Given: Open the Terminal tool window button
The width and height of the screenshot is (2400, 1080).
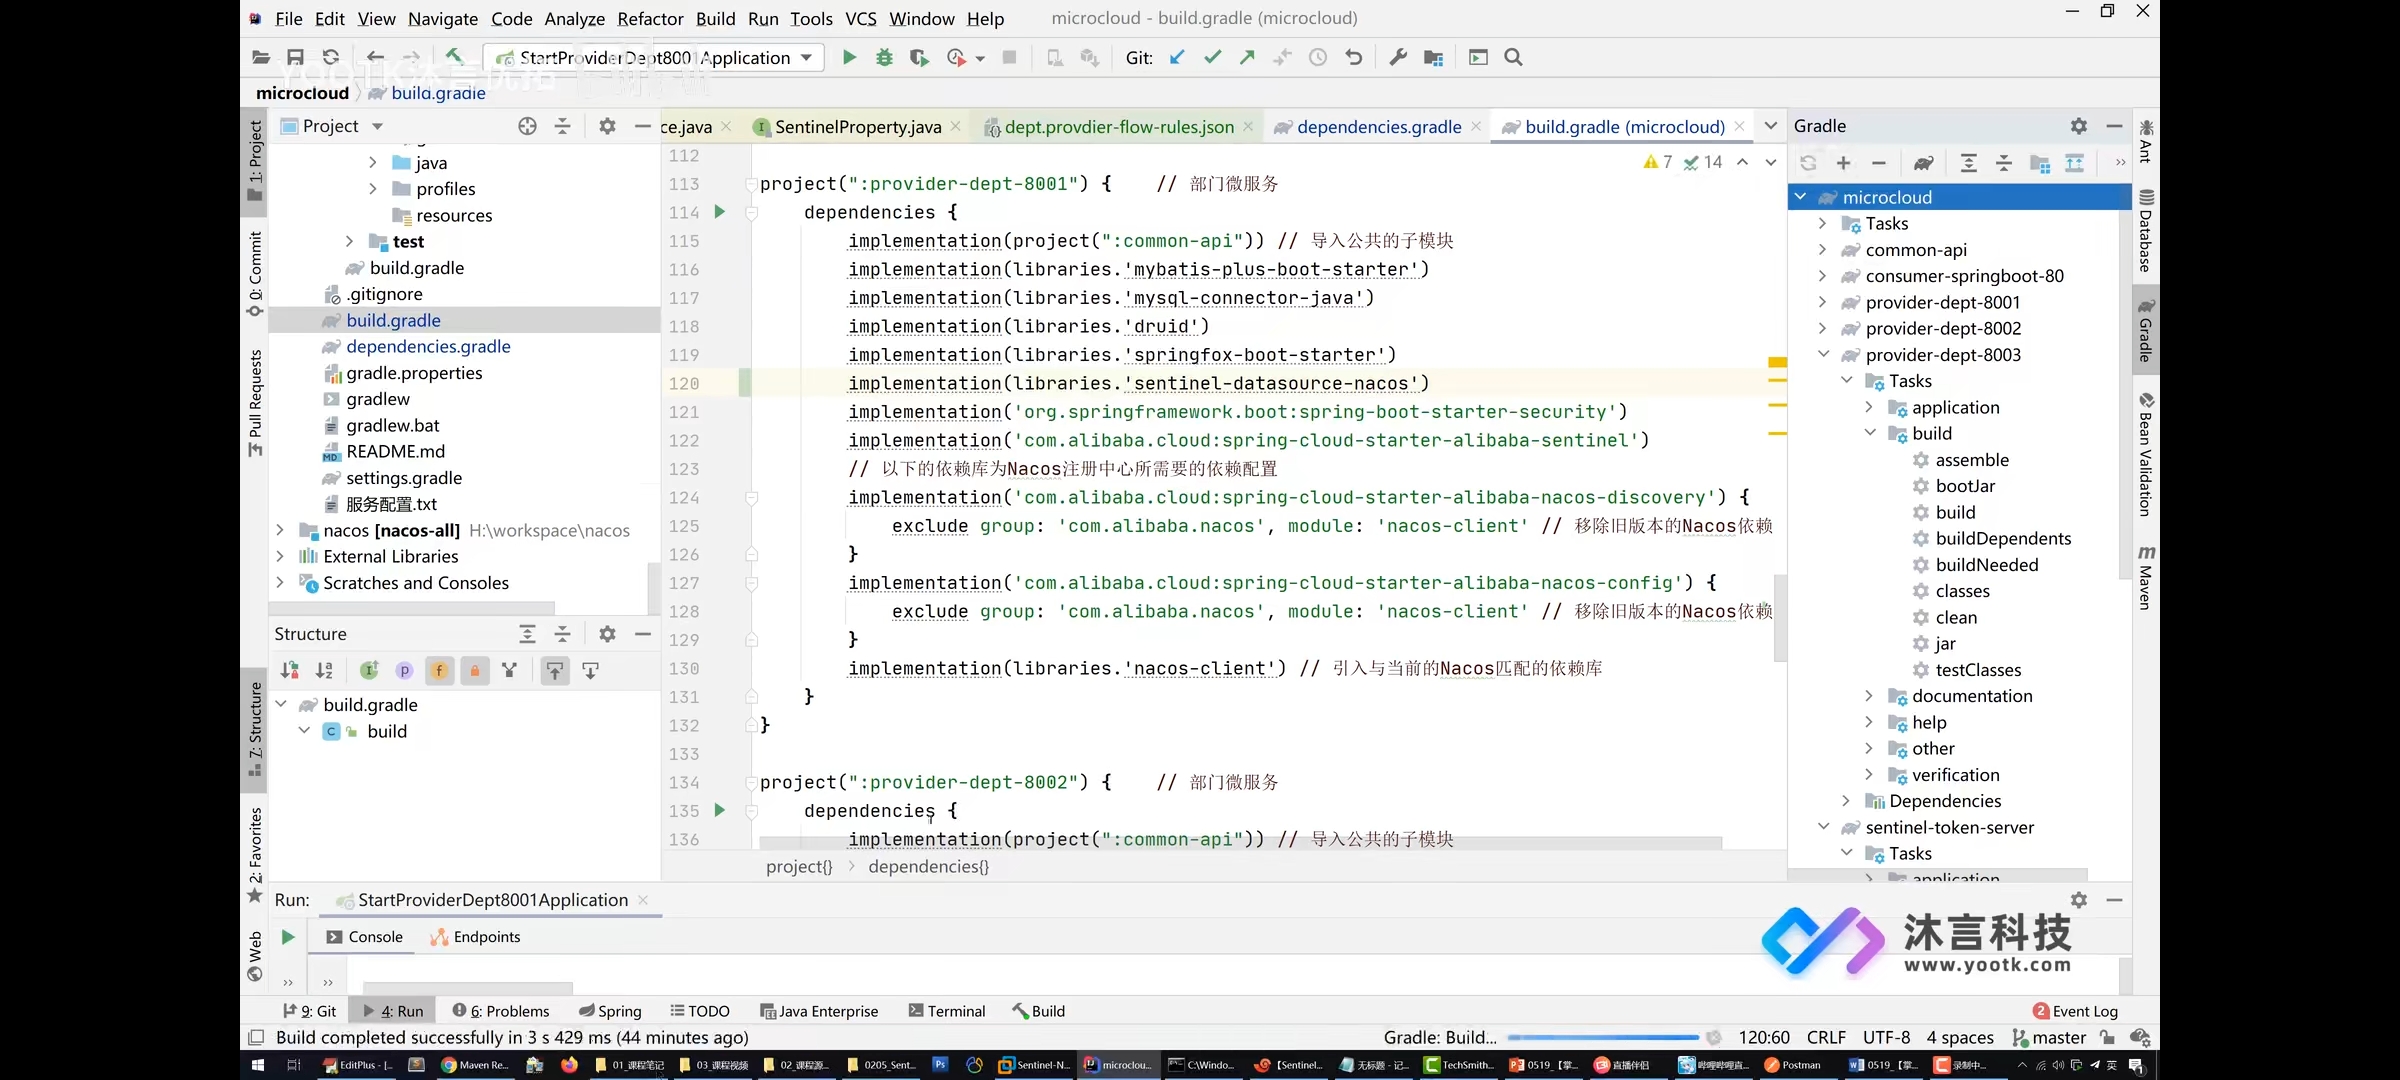Looking at the screenshot, I should [947, 1011].
